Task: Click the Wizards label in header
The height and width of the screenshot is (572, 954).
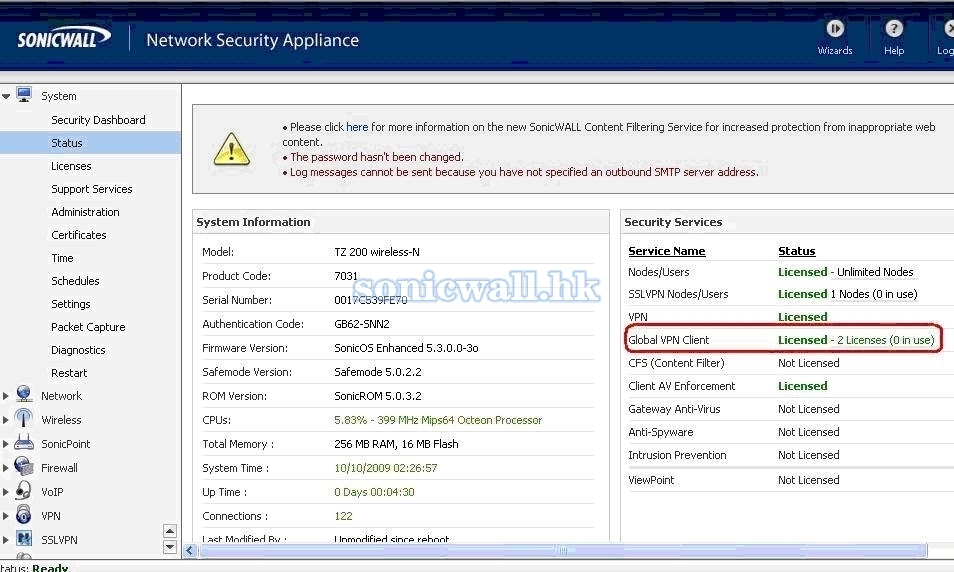Action: tap(835, 51)
